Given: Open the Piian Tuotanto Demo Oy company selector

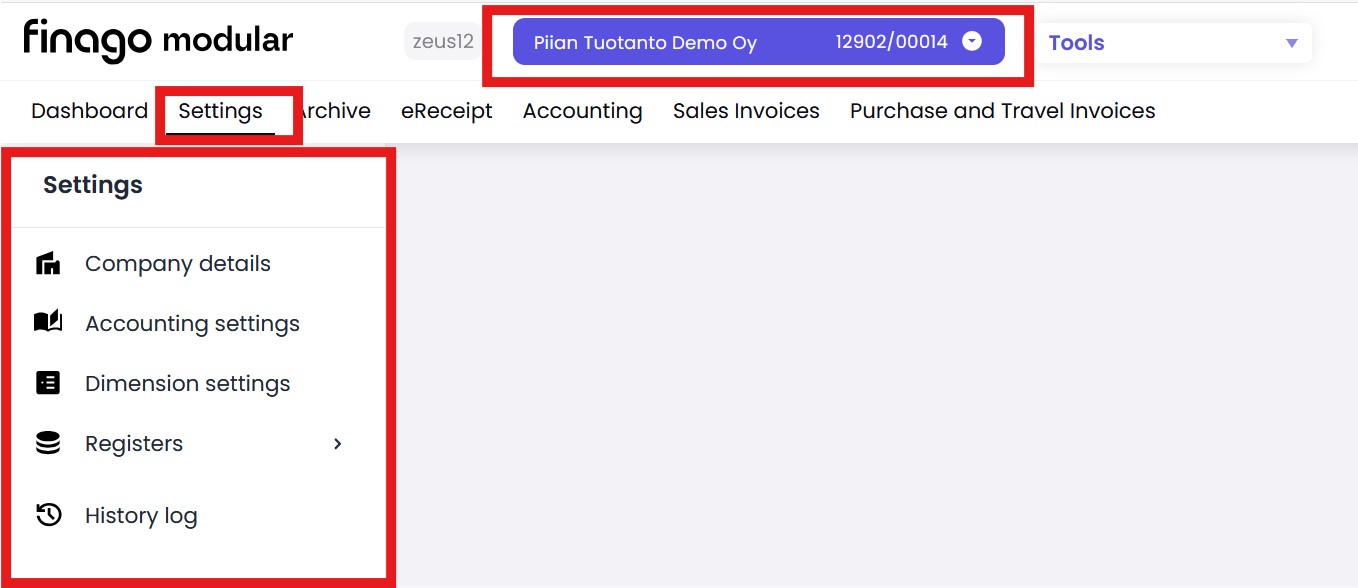Looking at the screenshot, I should point(758,42).
